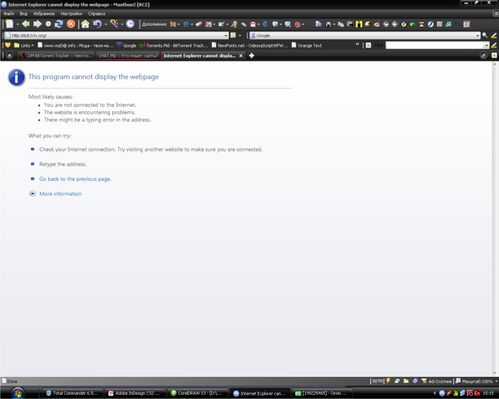
Task: Click the Pac-Man plugin icon
Action: coord(368,24)
